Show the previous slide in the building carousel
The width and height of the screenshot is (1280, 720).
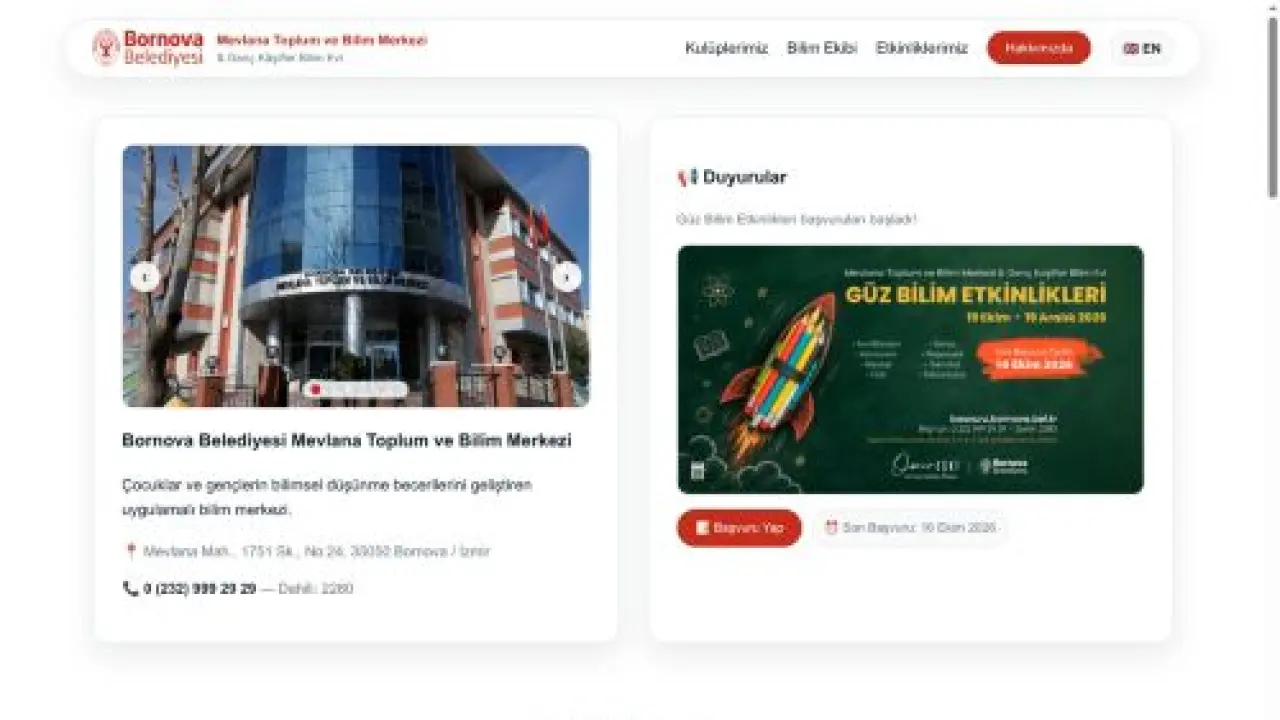point(145,277)
